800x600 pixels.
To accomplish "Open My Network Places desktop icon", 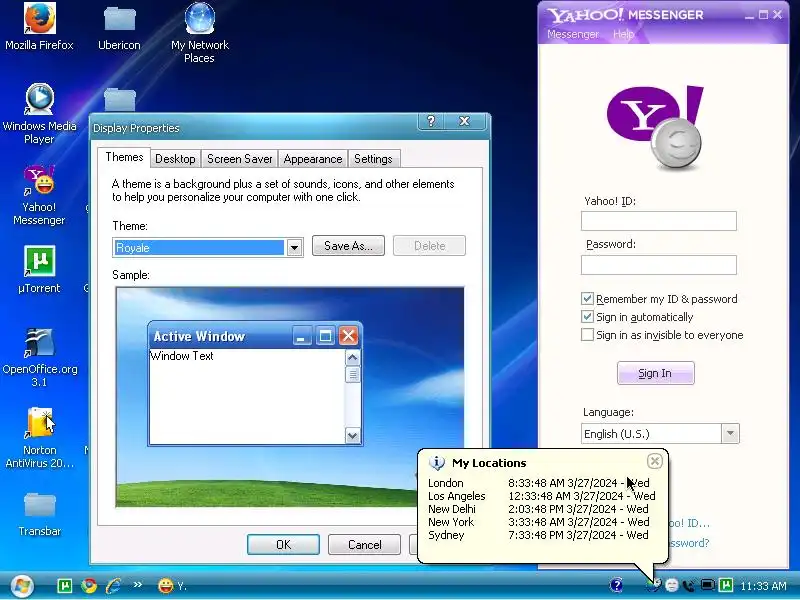I will (199, 33).
